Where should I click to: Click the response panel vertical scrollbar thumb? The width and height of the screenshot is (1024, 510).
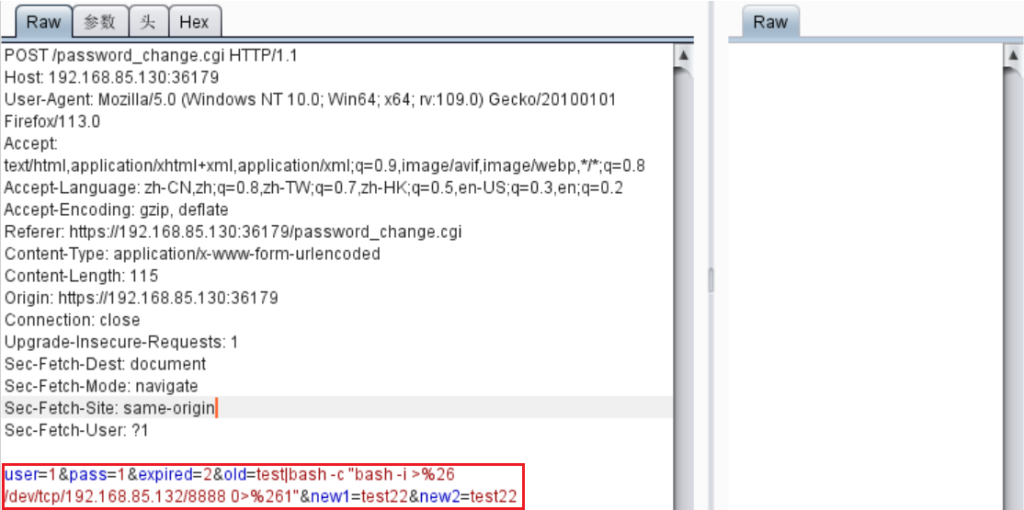pos(1014,287)
